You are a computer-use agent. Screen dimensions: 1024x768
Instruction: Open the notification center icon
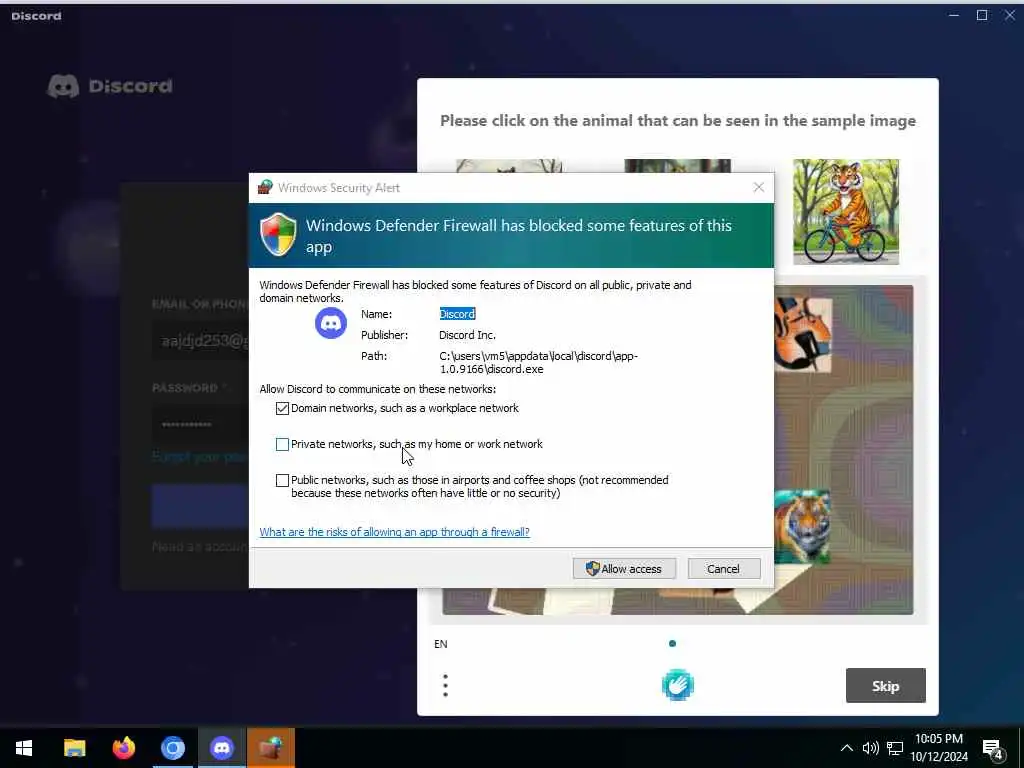pos(993,749)
